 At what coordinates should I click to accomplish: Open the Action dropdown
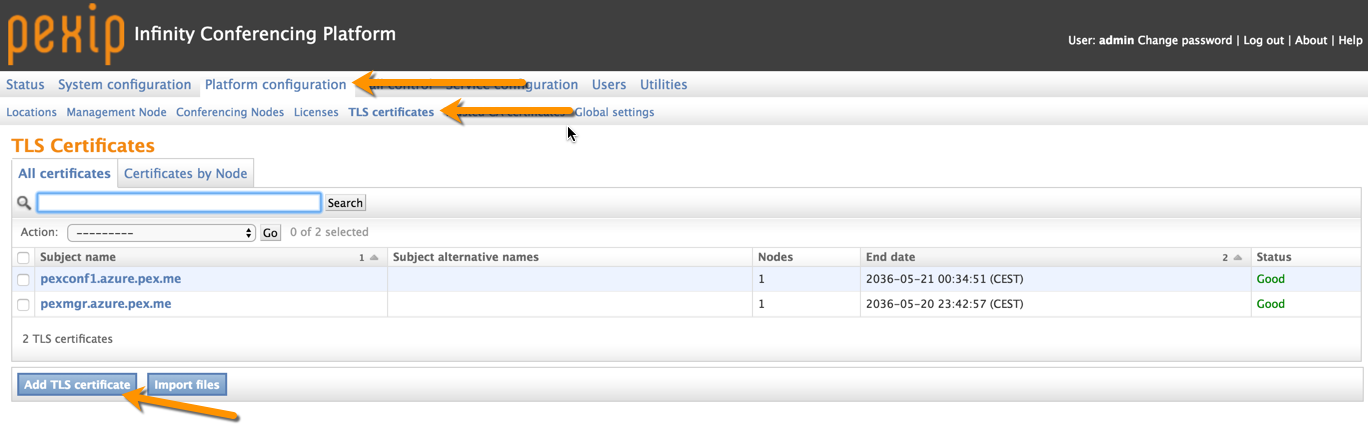click(161, 232)
